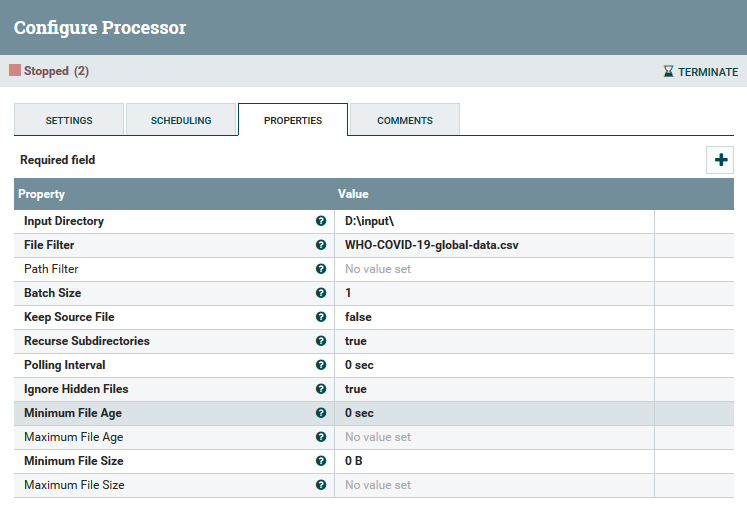The height and width of the screenshot is (515, 747).
Task: Open the Scheduling tab
Action: 181,120
